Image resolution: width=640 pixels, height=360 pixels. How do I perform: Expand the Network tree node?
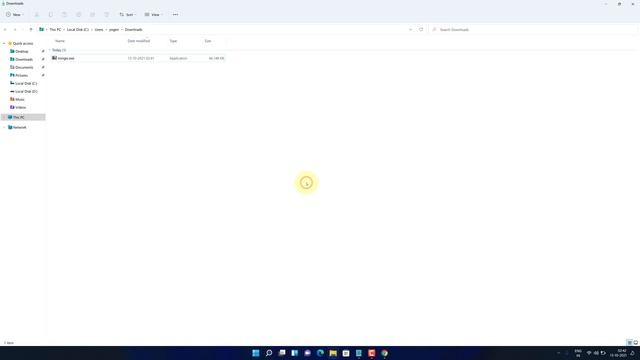[4, 128]
